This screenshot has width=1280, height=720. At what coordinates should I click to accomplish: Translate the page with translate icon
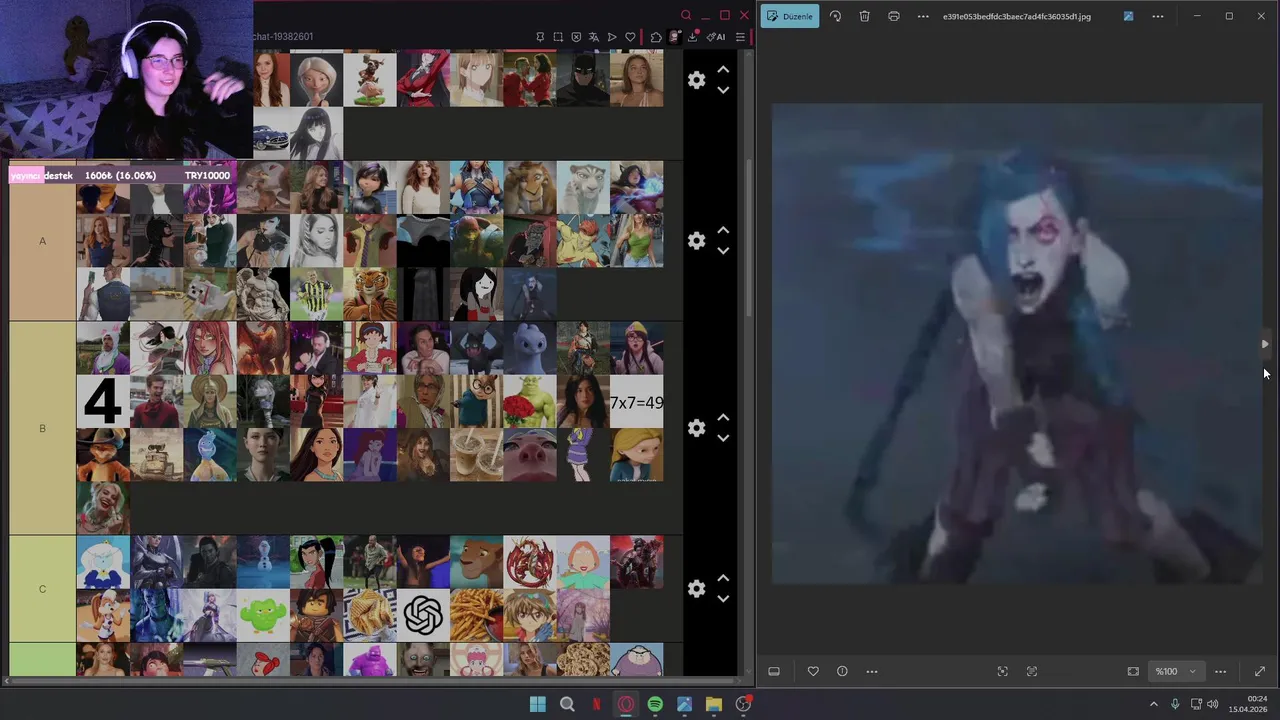[x=594, y=37]
